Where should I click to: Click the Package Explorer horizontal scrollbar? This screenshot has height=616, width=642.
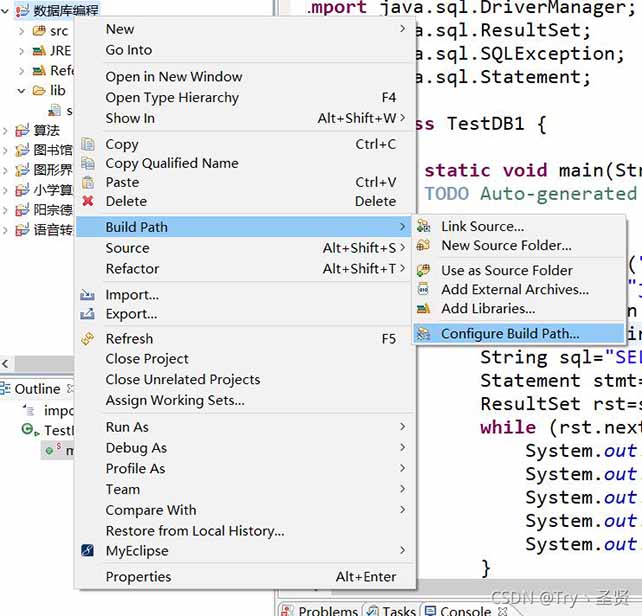tap(41, 363)
